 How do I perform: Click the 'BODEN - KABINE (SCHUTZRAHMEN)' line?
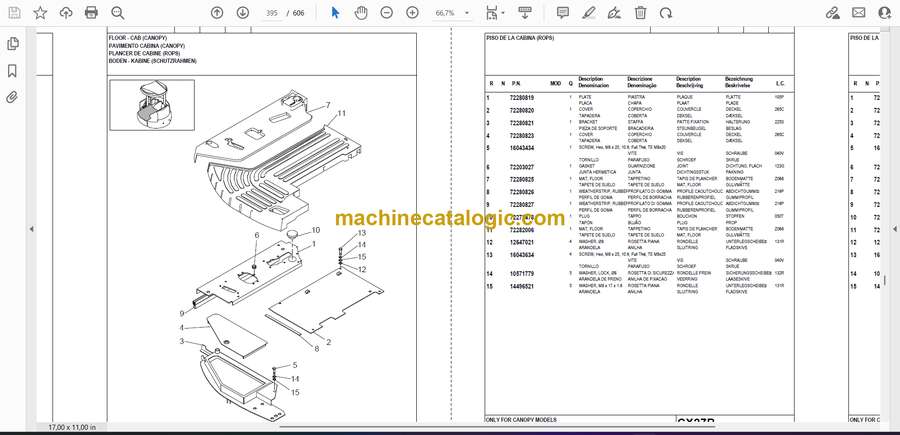tap(153, 61)
